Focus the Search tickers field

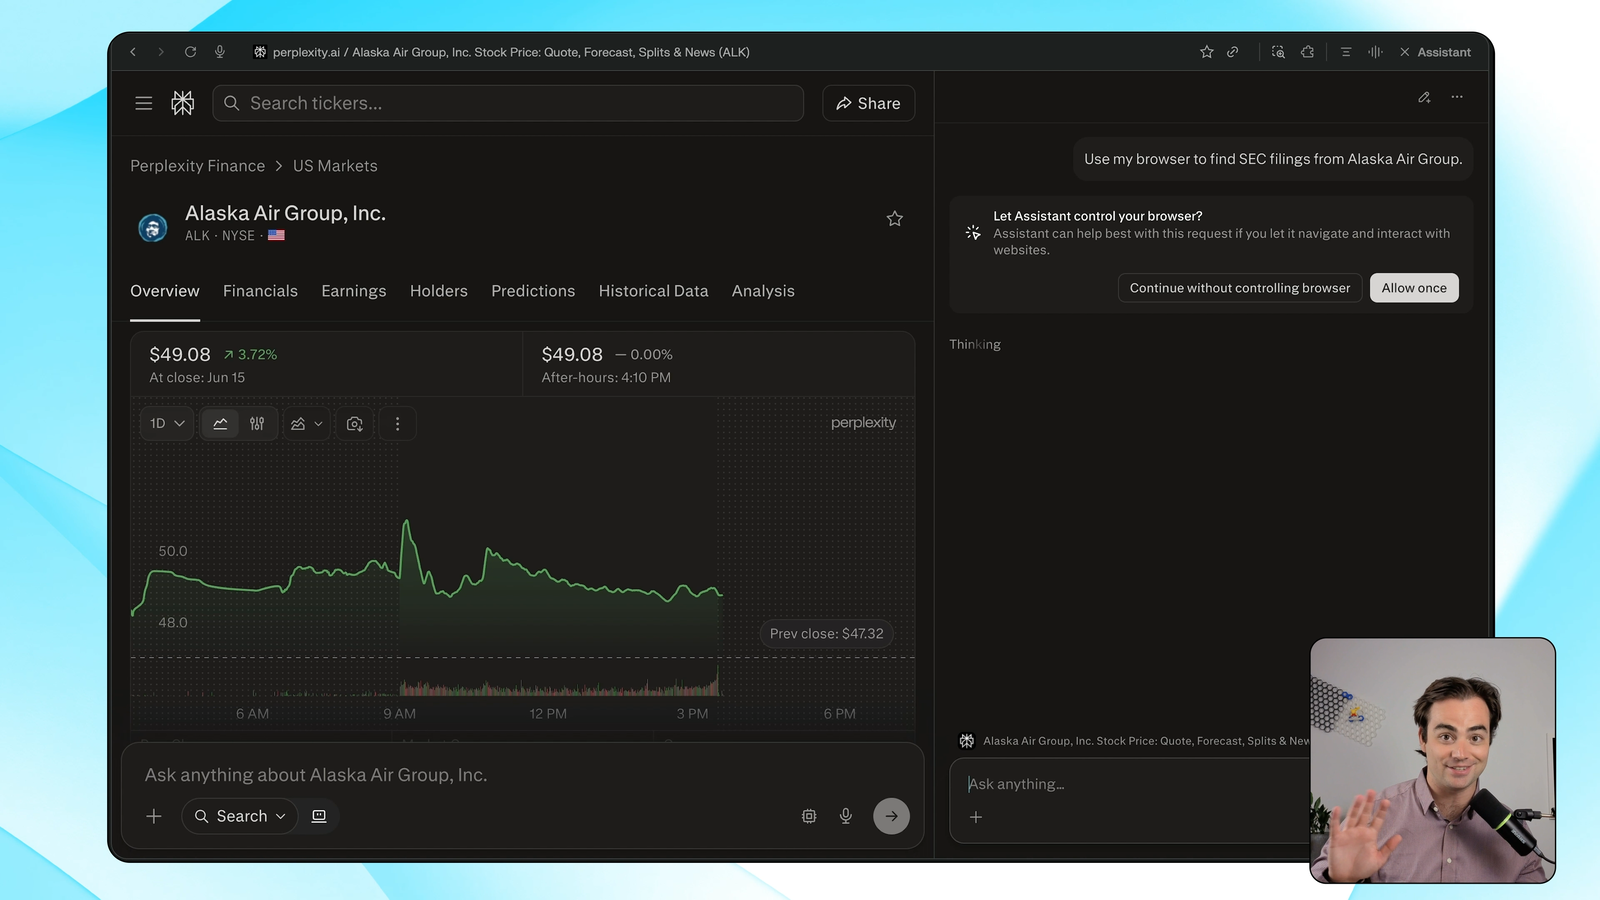pyautogui.click(x=508, y=103)
